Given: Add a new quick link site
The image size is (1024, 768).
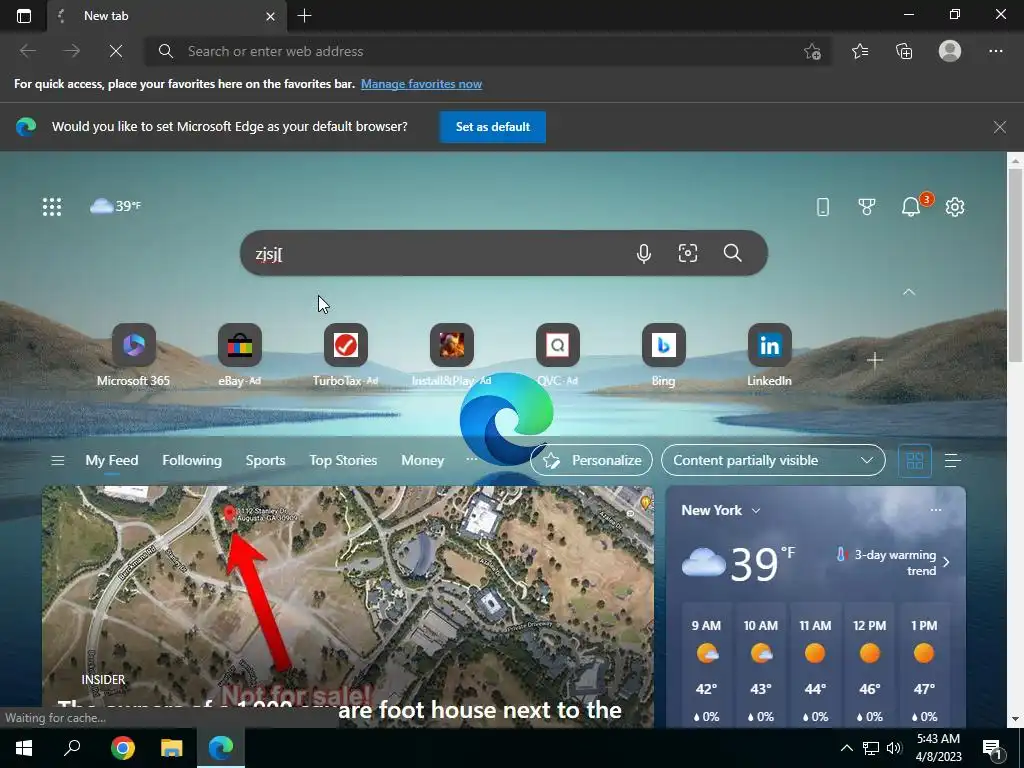Looking at the screenshot, I should [x=875, y=360].
